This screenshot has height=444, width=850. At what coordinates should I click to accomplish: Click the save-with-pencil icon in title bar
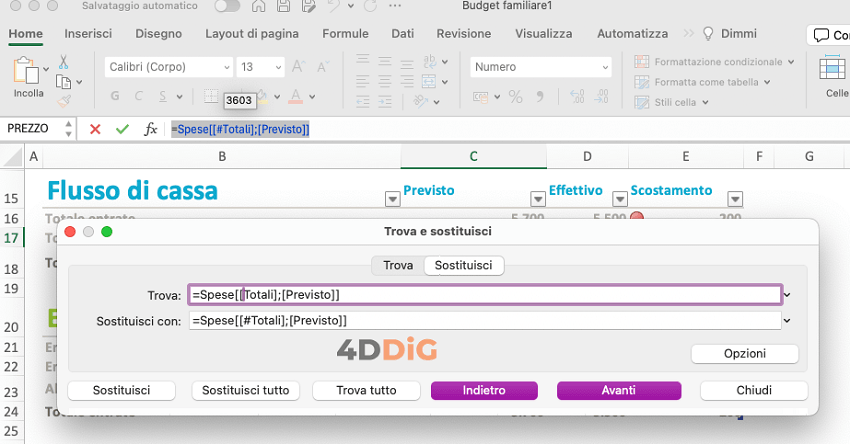(308, 6)
